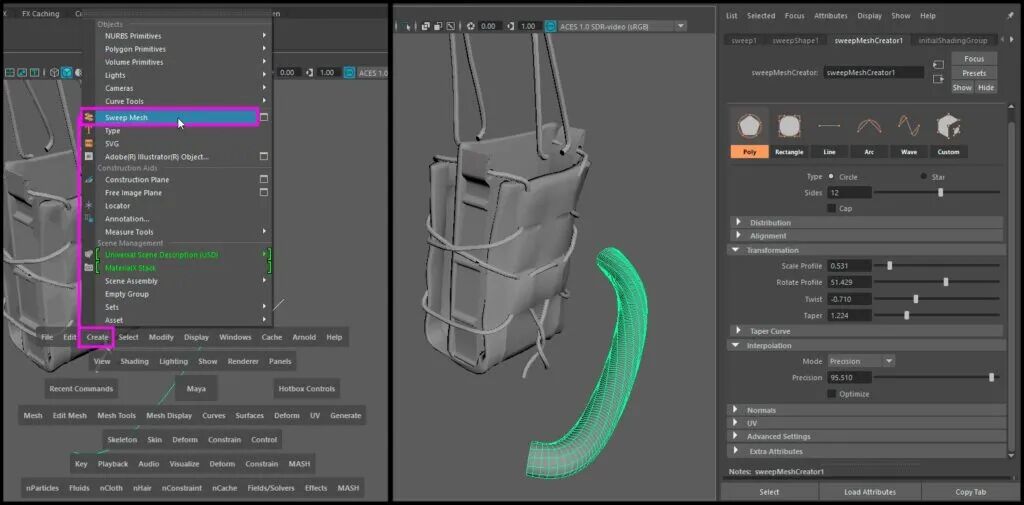
Task: Open the Mode Precision dropdown
Action: click(861, 361)
